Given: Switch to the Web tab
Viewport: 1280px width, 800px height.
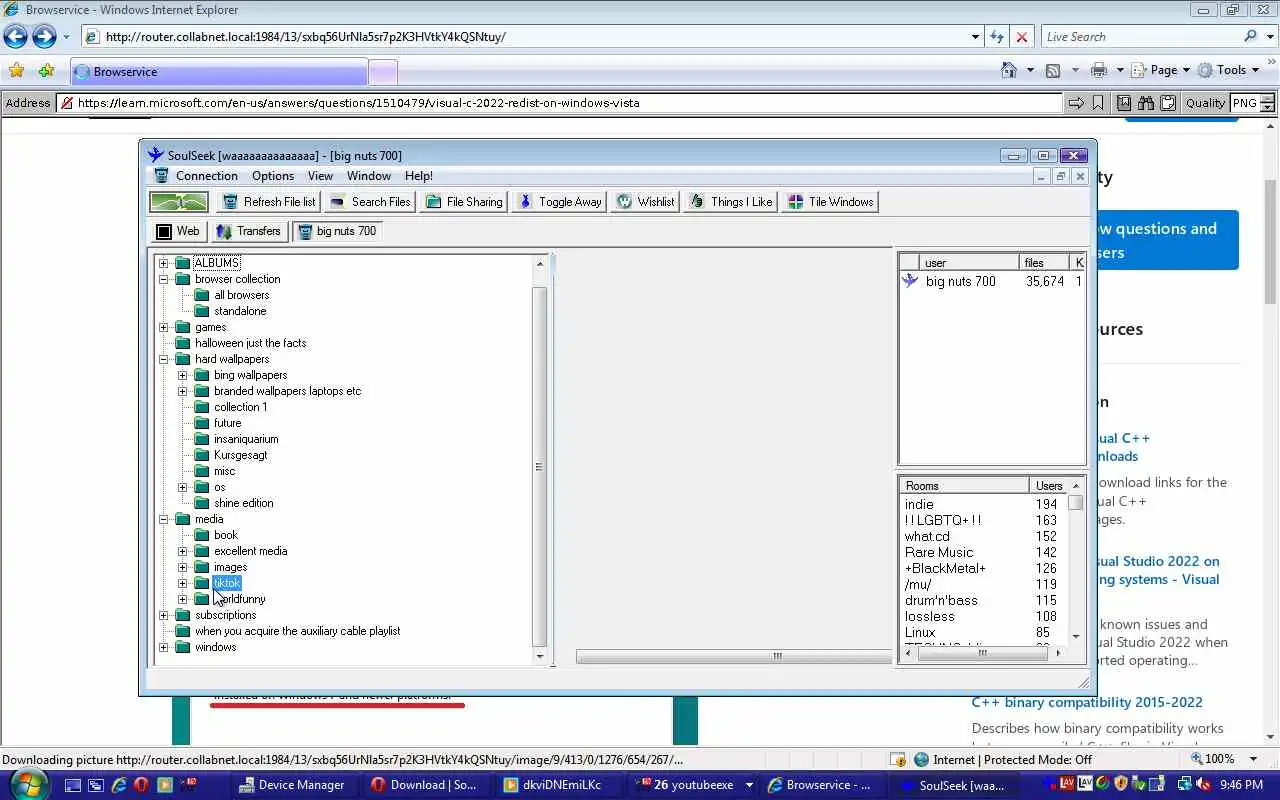Looking at the screenshot, I should pyautogui.click(x=178, y=231).
